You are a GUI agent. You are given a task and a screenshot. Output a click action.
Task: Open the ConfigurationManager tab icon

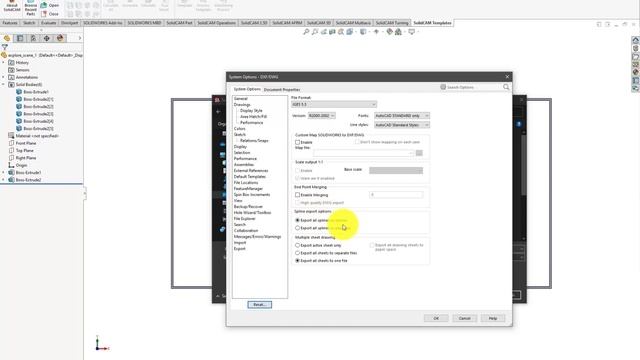pos(33,38)
